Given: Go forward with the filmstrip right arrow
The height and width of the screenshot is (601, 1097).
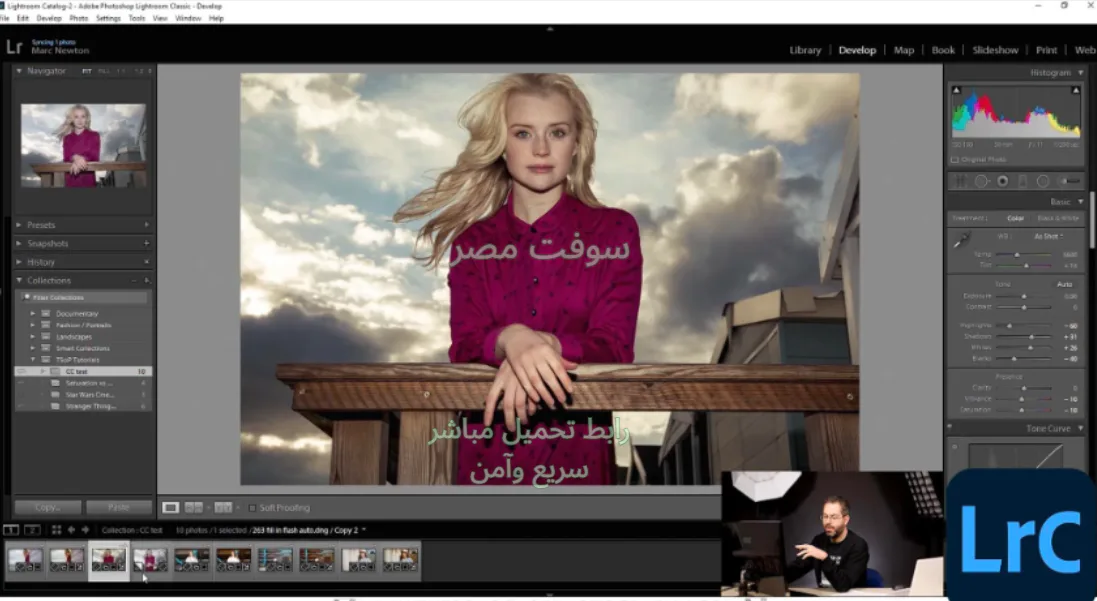Looking at the screenshot, I should [x=85, y=530].
